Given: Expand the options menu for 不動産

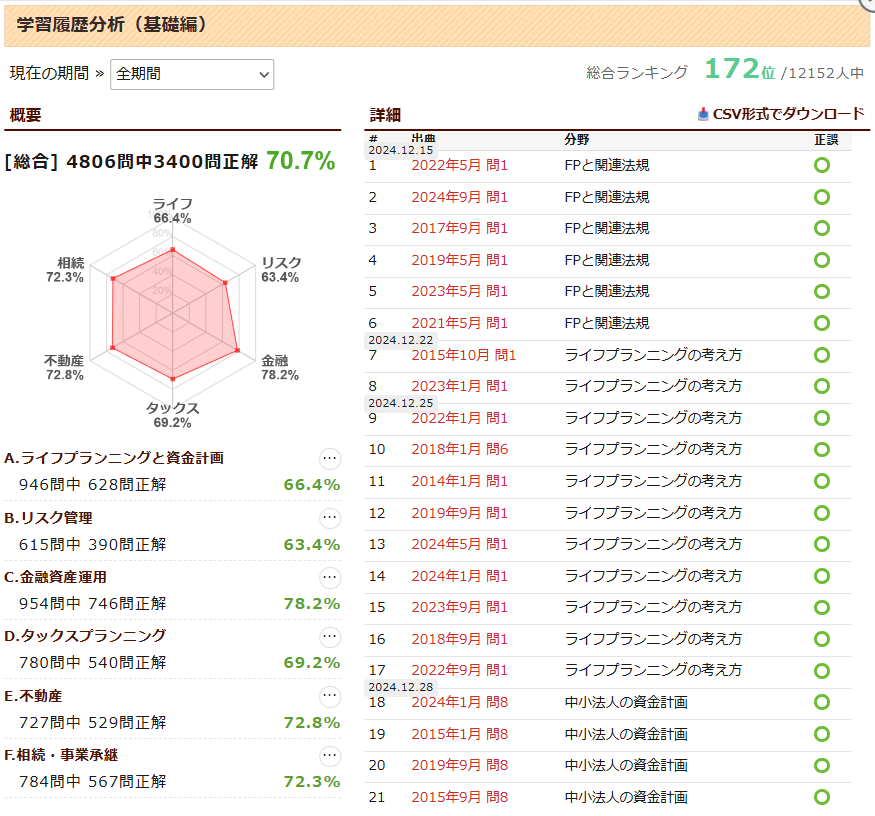Looking at the screenshot, I should (x=329, y=695).
